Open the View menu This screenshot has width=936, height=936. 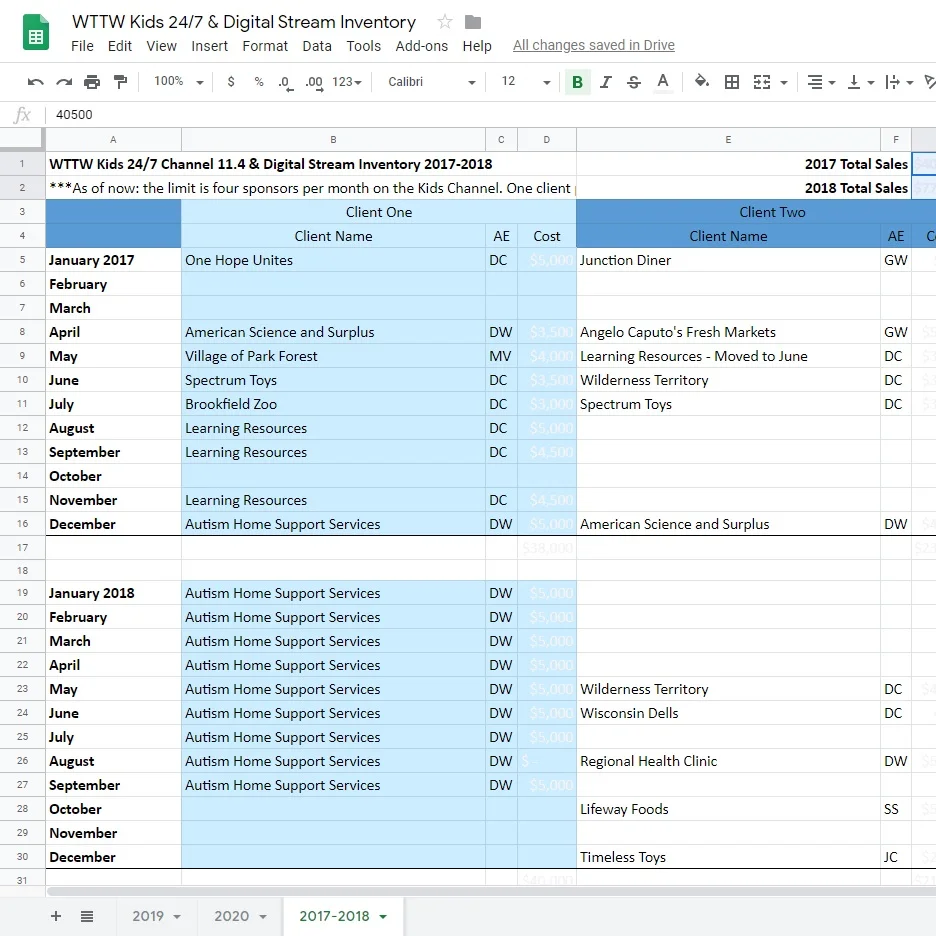[x=161, y=46]
